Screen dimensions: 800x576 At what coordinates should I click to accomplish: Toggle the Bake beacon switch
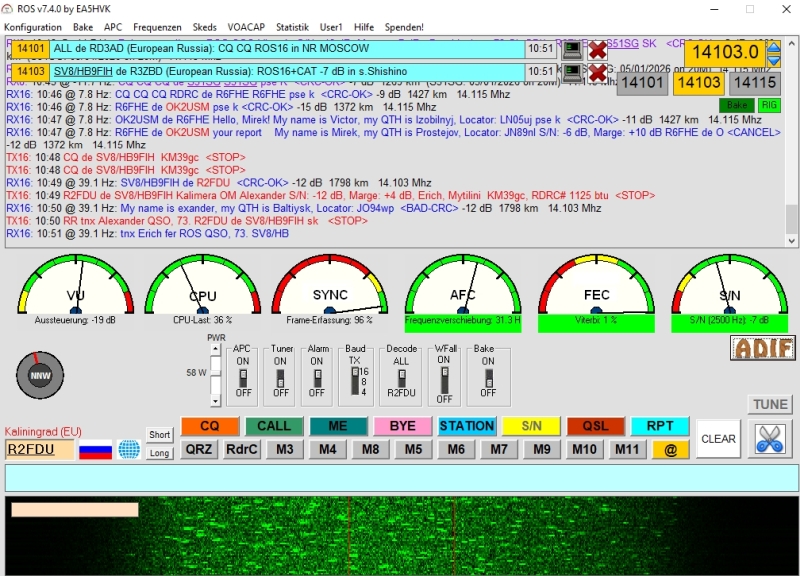[488, 378]
